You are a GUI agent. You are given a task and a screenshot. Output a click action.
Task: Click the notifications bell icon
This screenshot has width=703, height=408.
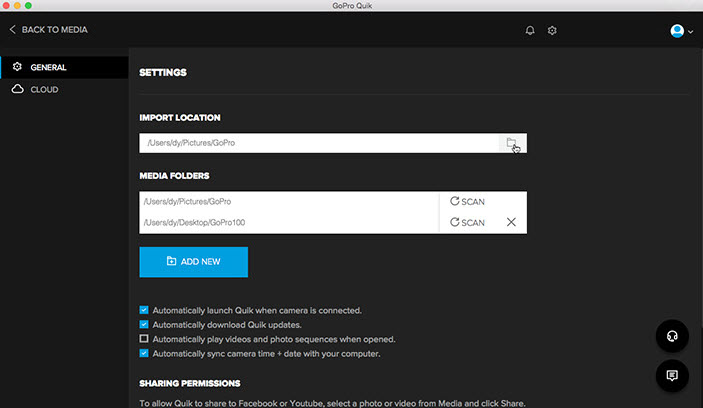530,31
